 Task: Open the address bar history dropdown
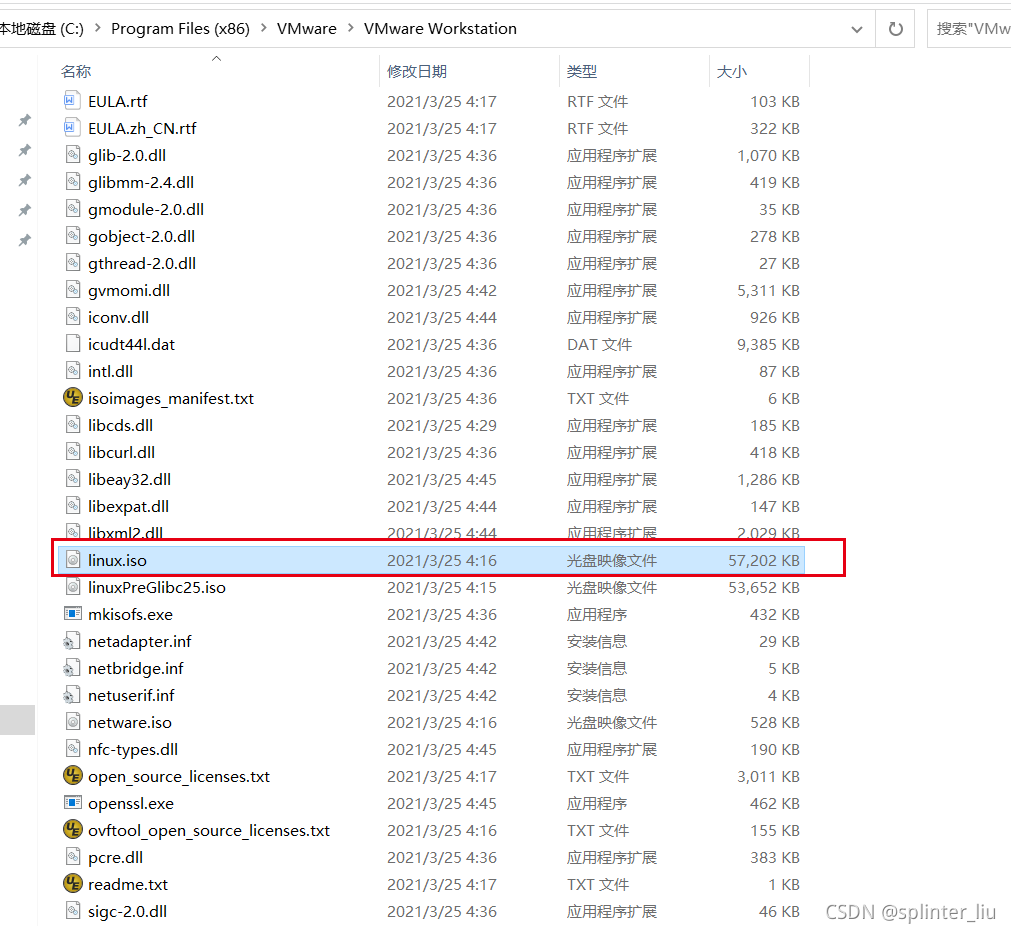857,29
